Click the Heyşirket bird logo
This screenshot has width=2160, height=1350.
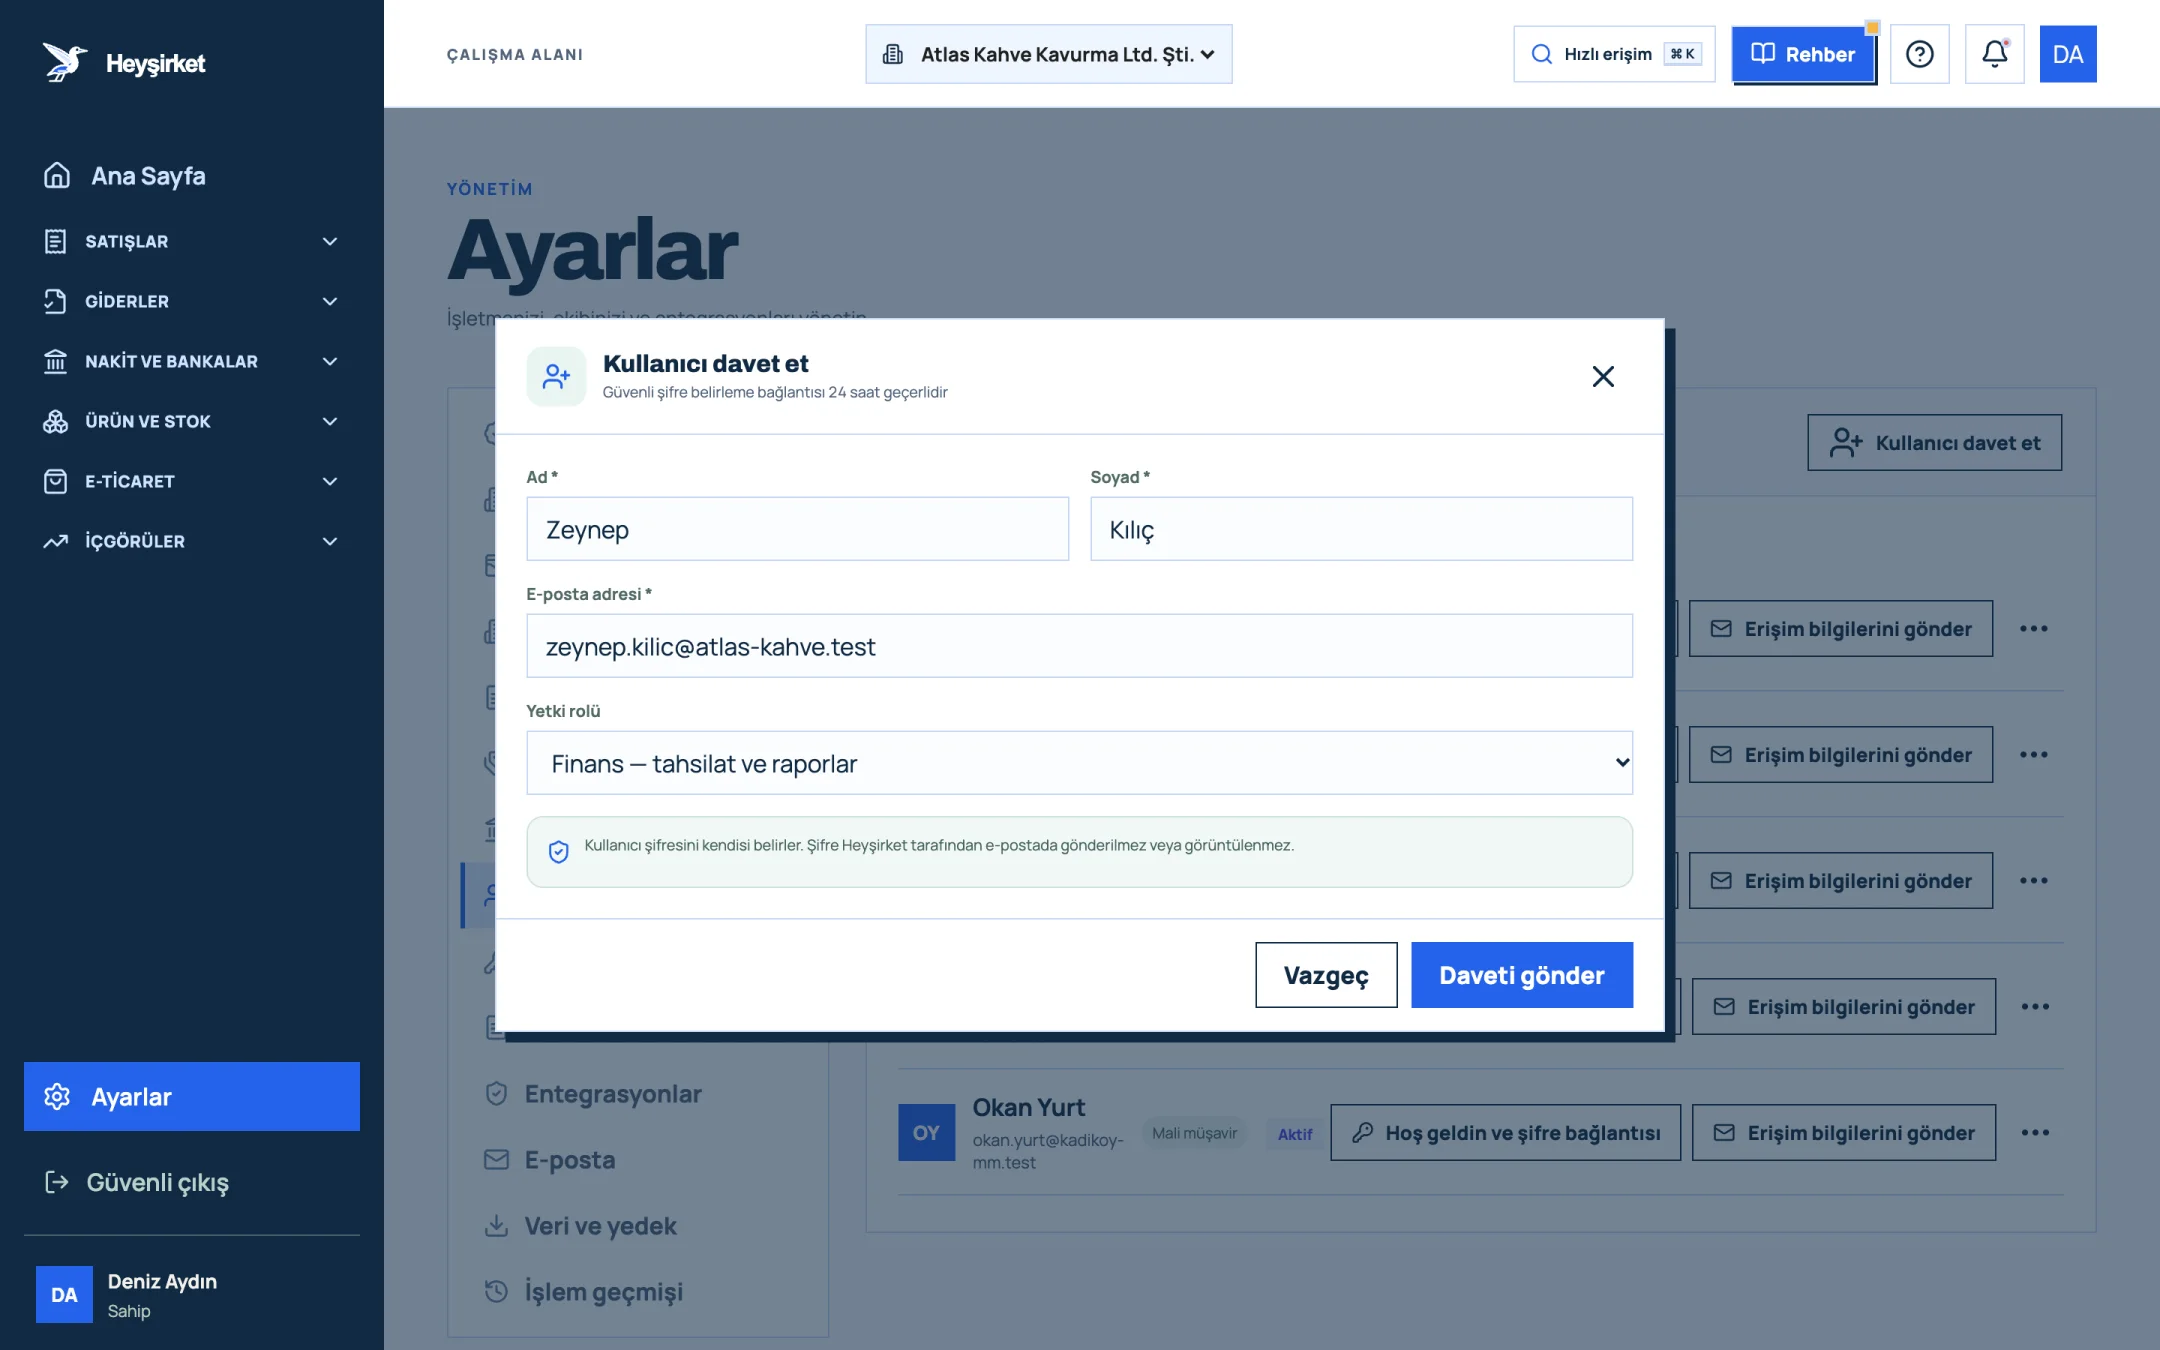(65, 62)
